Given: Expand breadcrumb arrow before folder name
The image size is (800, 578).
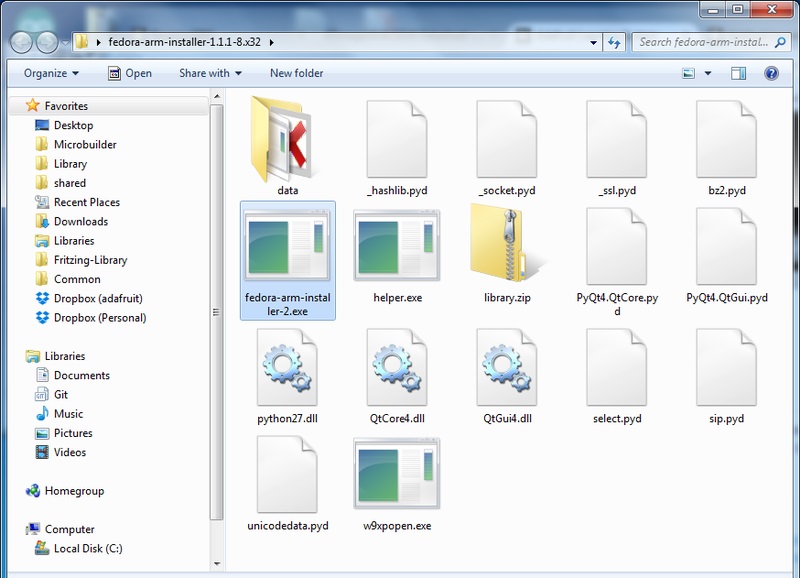Looking at the screenshot, I should tap(98, 42).
